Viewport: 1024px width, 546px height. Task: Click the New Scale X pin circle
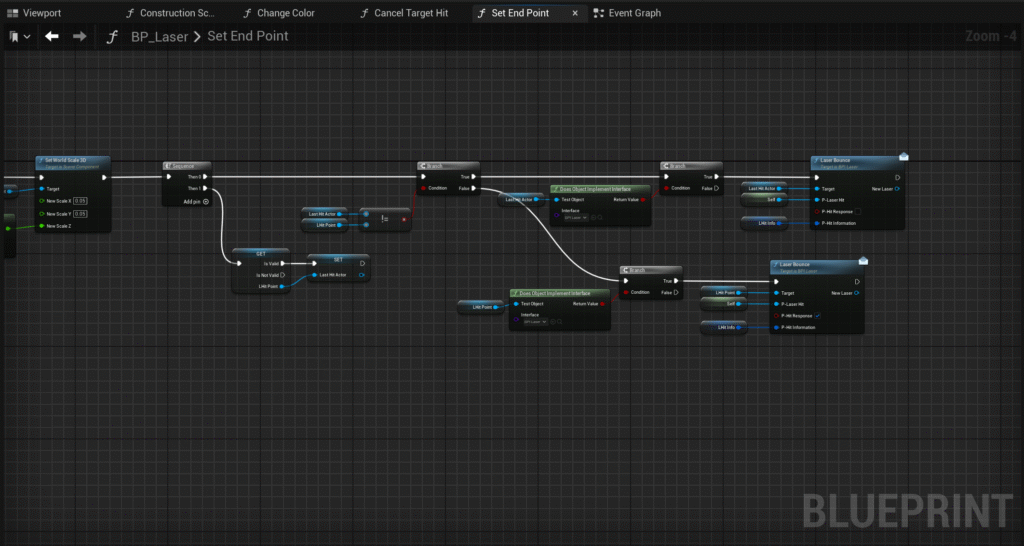[42, 201]
